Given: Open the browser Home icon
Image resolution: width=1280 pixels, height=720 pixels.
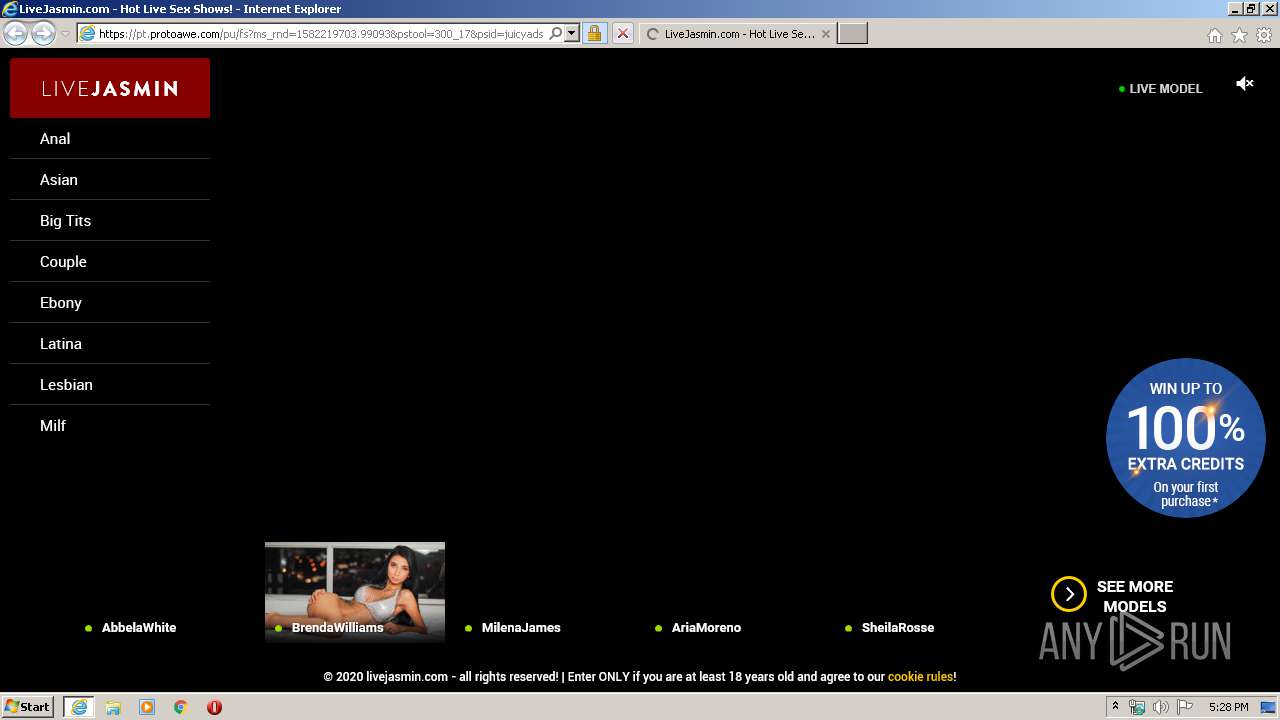Looking at the screenshot, I should pos(1214,35).
